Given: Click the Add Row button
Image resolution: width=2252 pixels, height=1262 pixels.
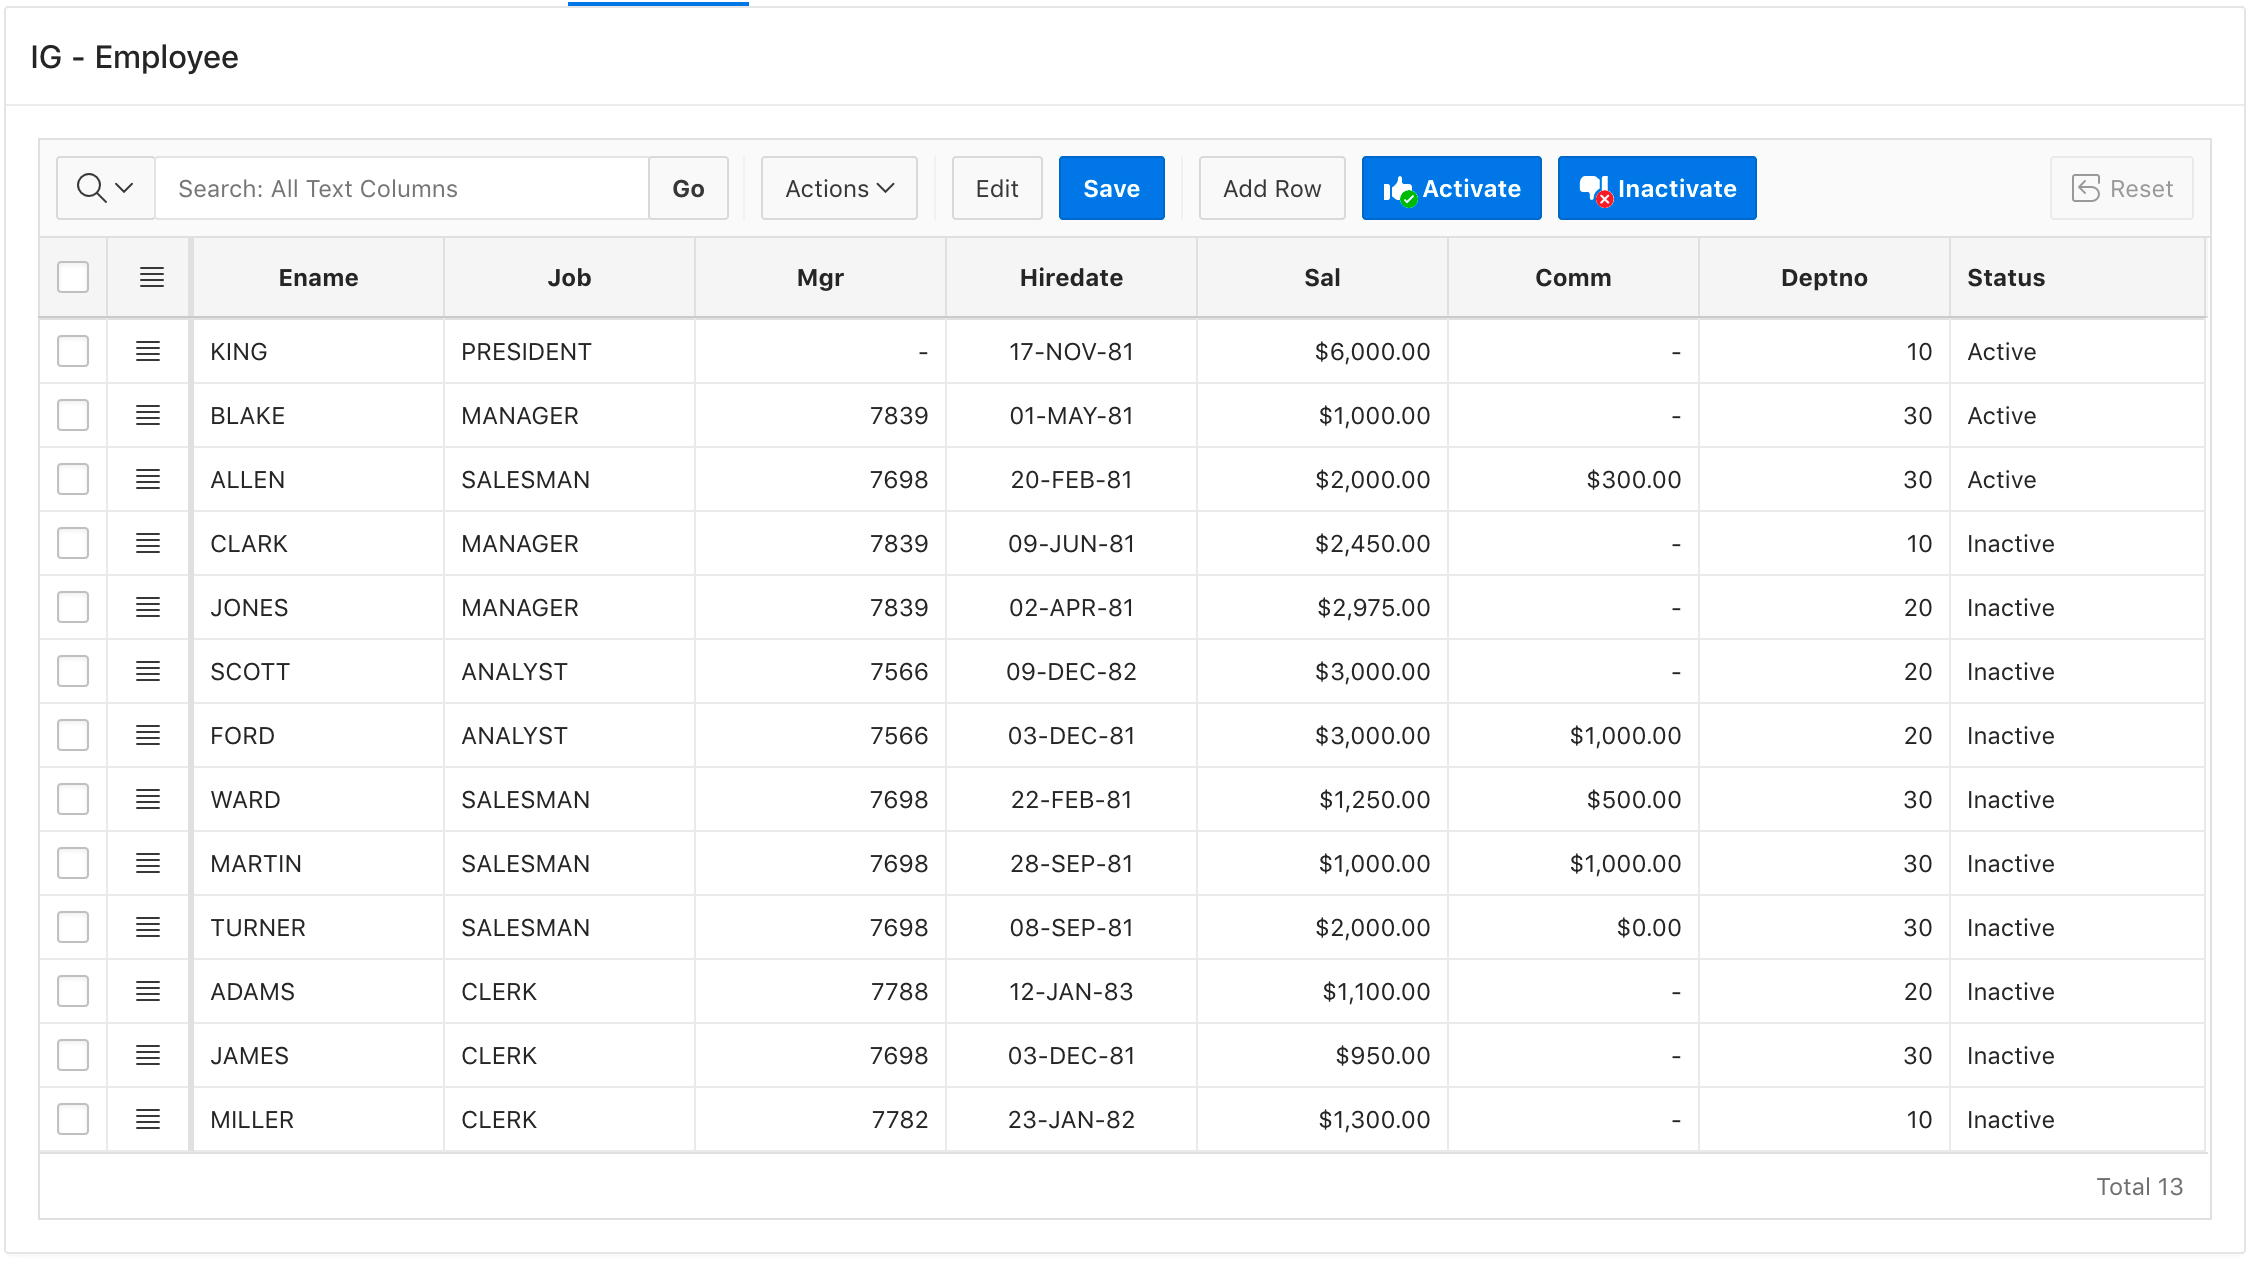Looking at the screenshot, I should (x=1271, y=188).
